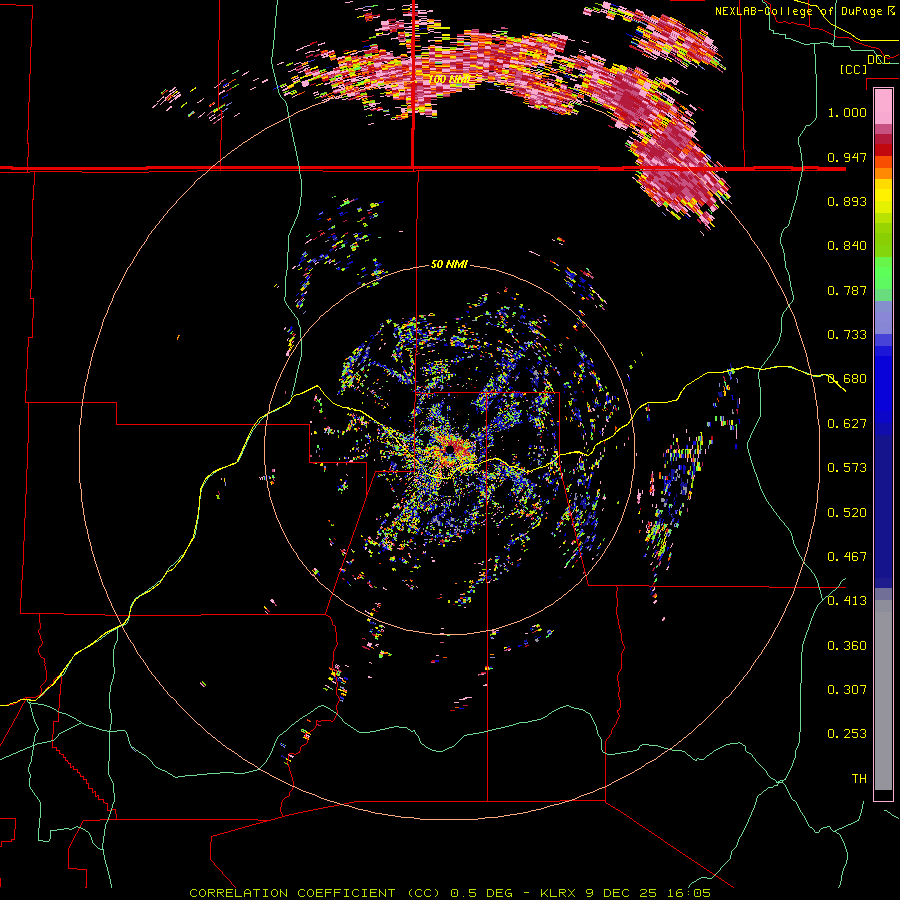
Task: Pick the gray band on color scale
Action: point(883,695)
